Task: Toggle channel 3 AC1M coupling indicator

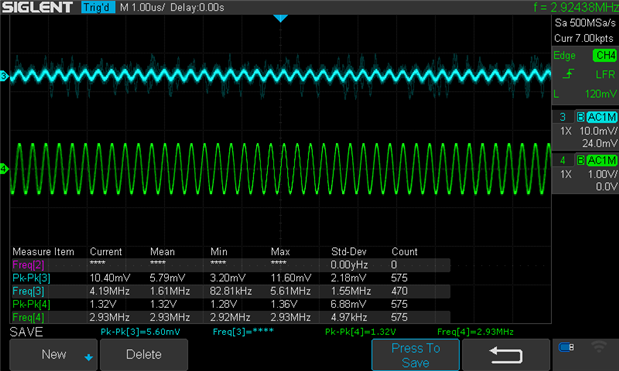Action: click(x=601, y=117)
